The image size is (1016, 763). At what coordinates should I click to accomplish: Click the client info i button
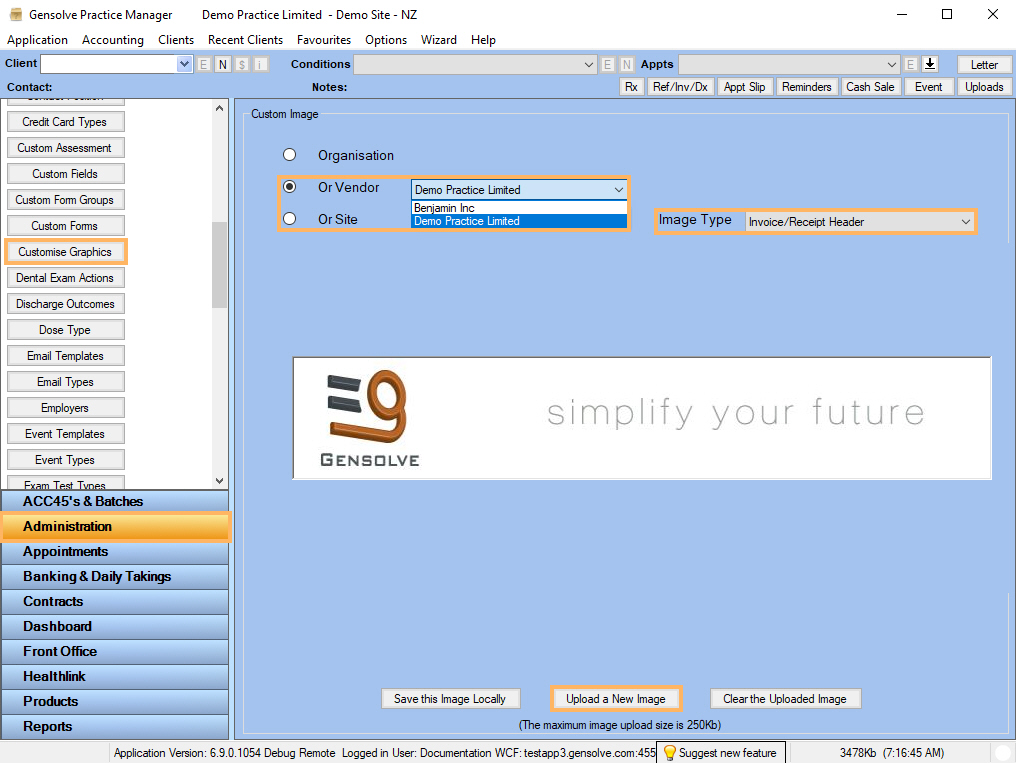coord(260,64)
